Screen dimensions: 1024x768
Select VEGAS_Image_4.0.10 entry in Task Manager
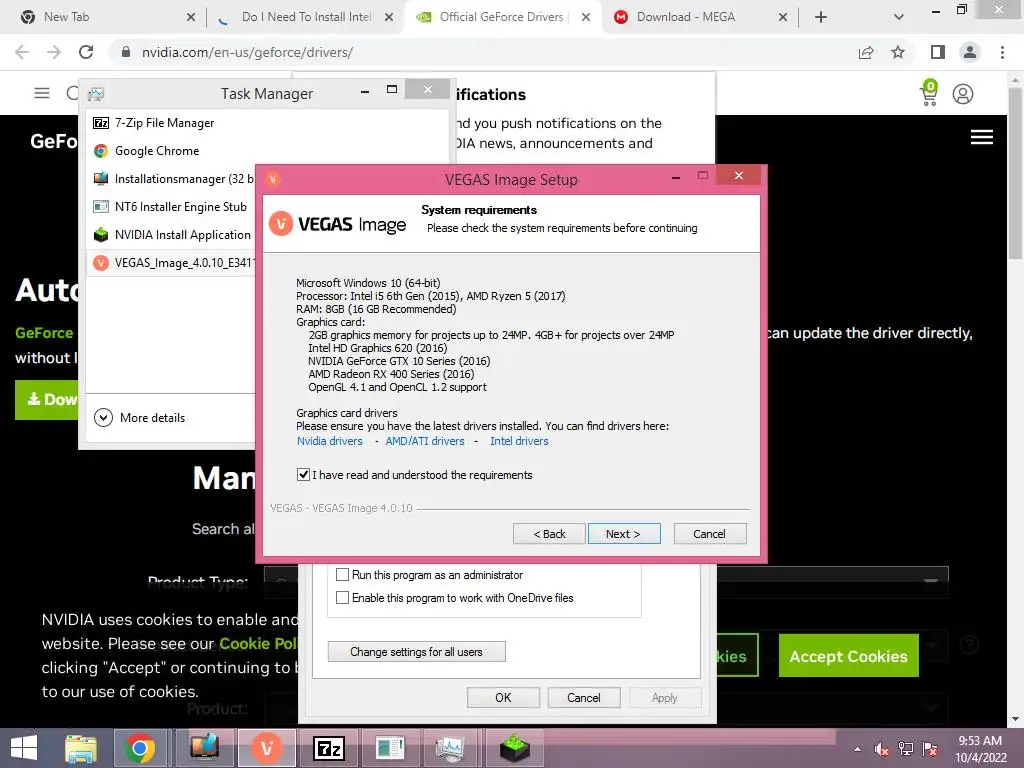click(x=171, y=263)
